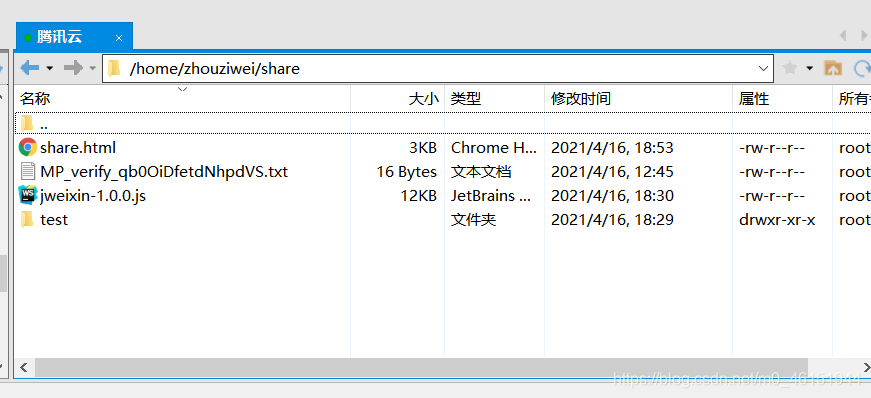The width and height of the screenshot is (871, 398).
Task: Click the drwxr-xr-x permission cell
Action: tap(777, 220)
